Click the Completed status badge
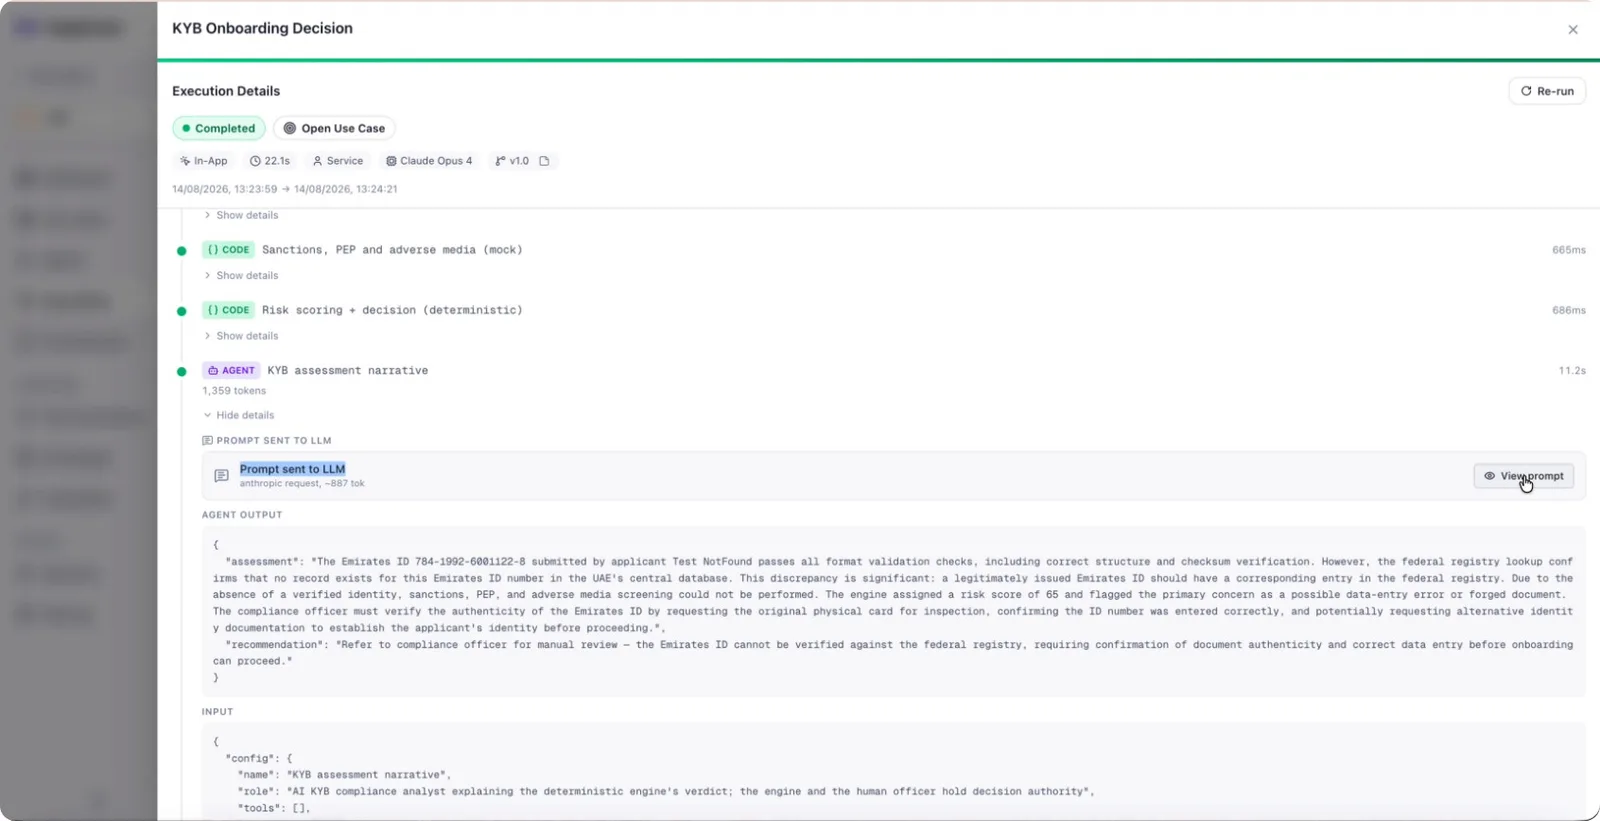This screenshot has height=821, width=1600. 219,128
